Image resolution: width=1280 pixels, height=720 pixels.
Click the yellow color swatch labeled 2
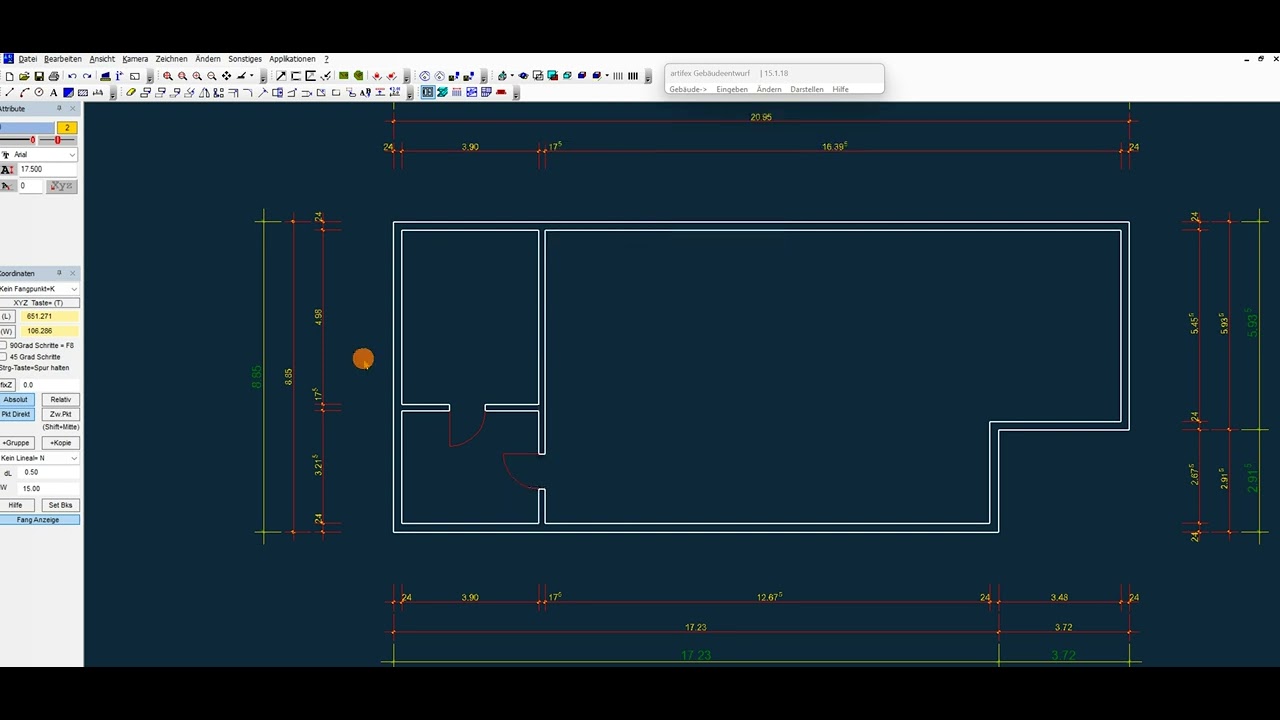[67, 128]
